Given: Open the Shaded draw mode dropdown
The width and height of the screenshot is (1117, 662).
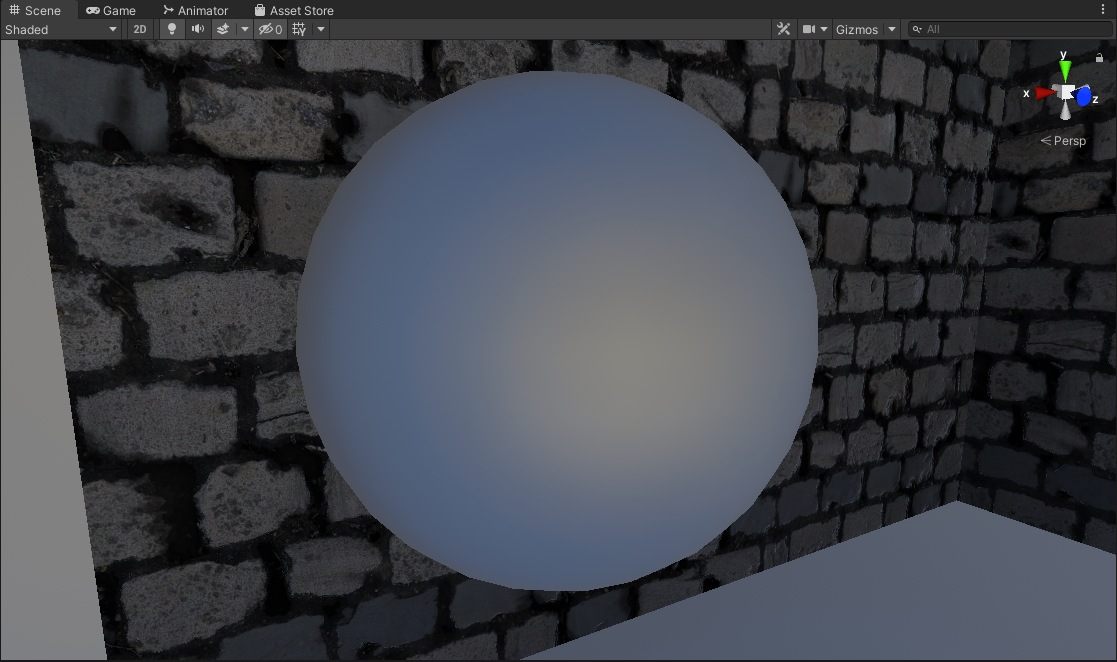Looking at the screenshot, I should [61, 29].
